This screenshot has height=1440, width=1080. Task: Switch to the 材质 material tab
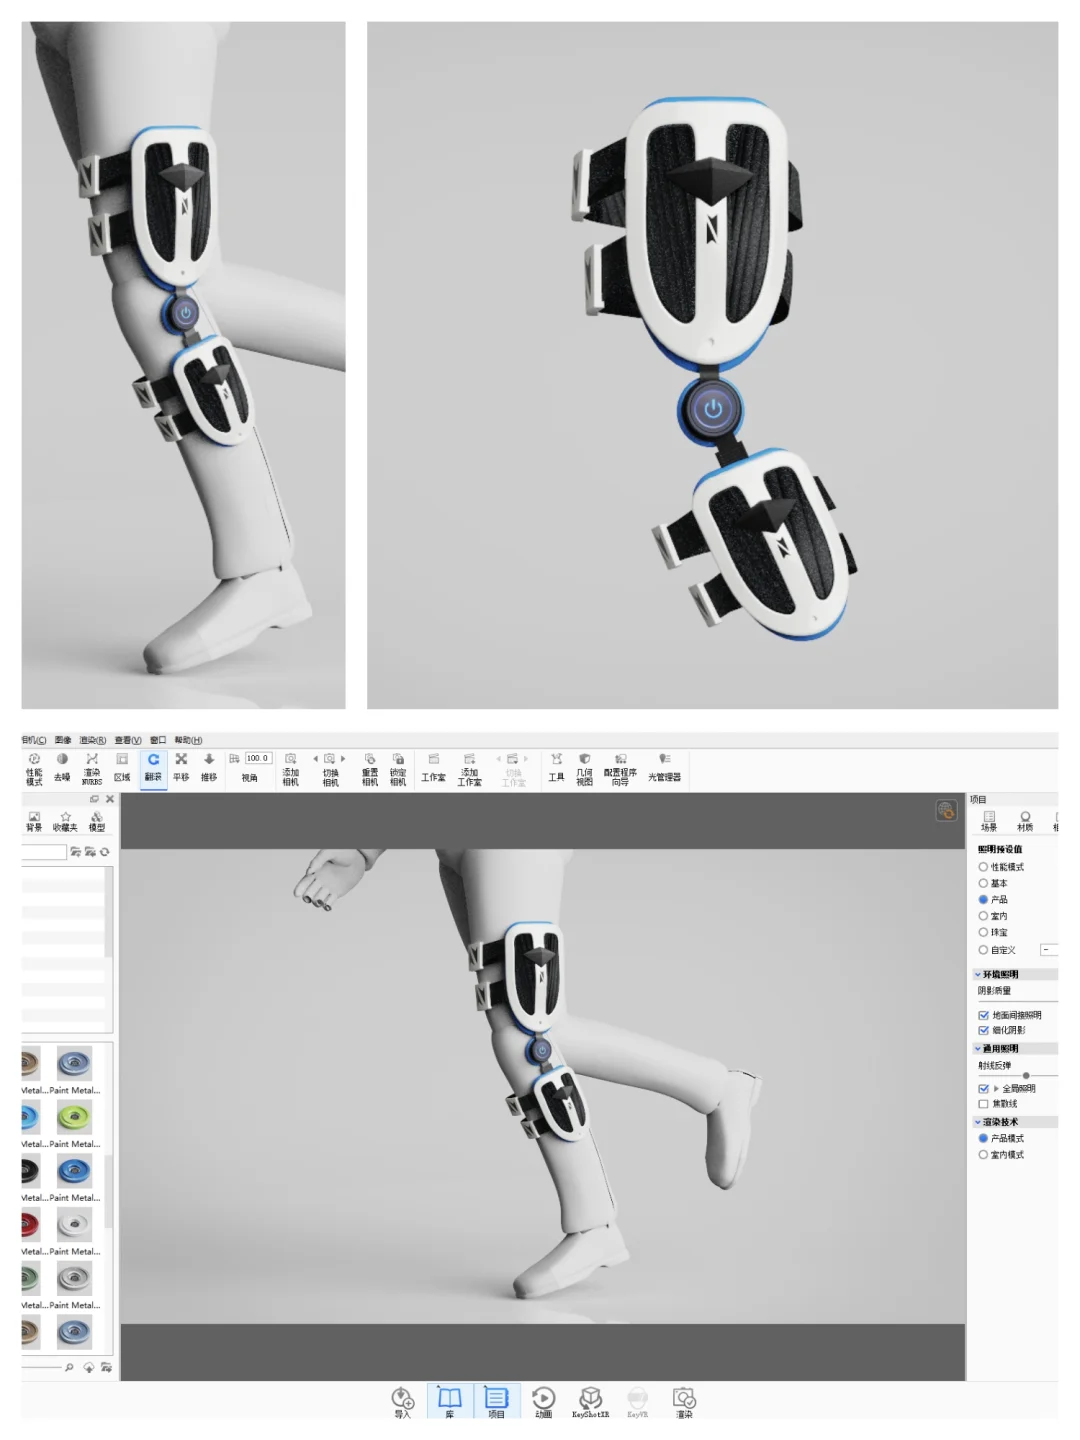click(1025, 821)
